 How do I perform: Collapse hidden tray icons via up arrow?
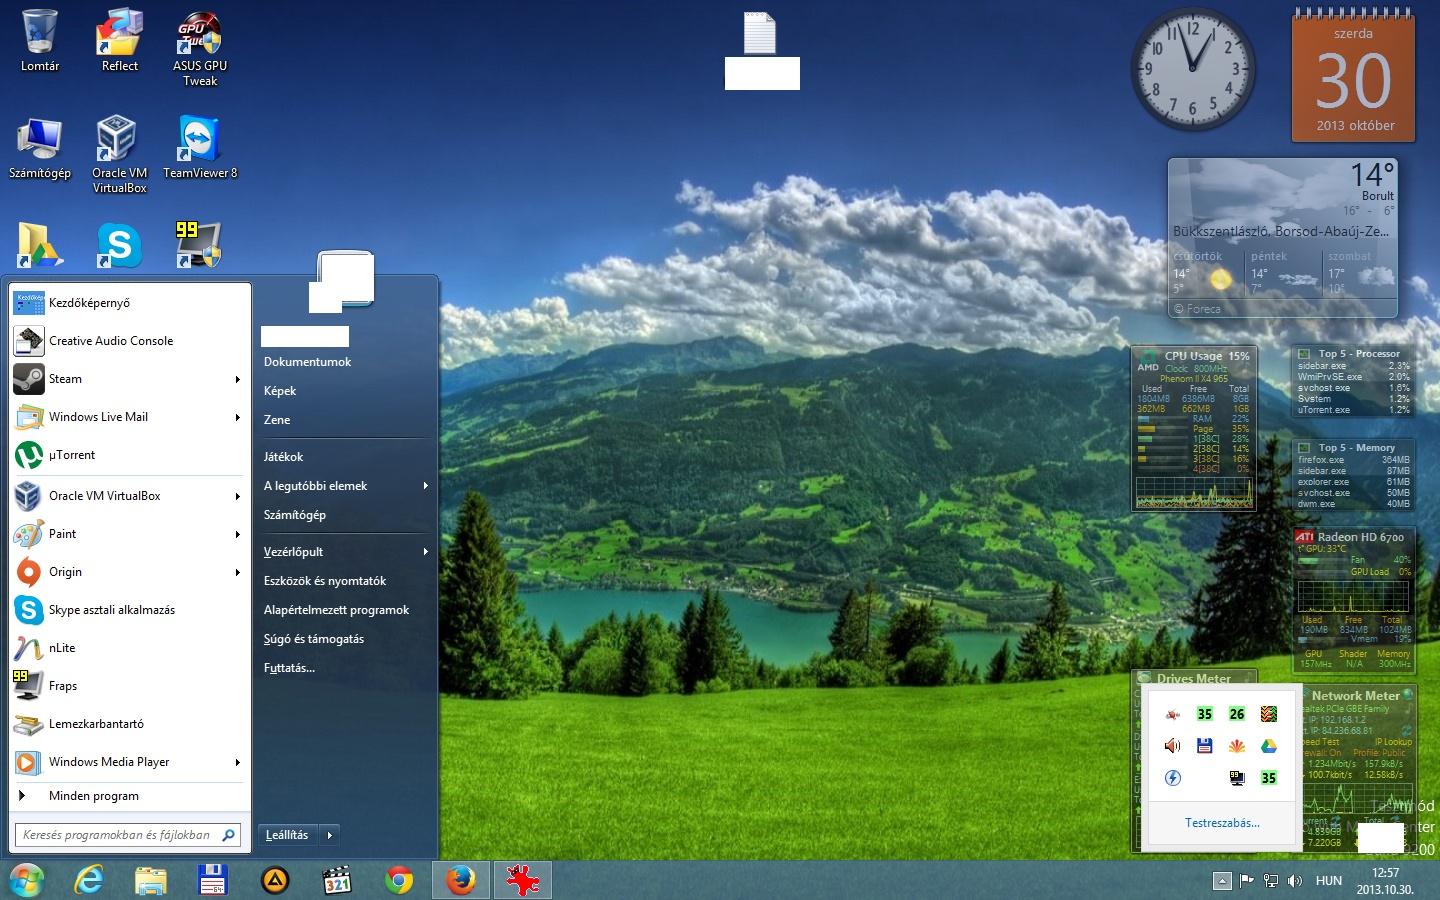1222,881
